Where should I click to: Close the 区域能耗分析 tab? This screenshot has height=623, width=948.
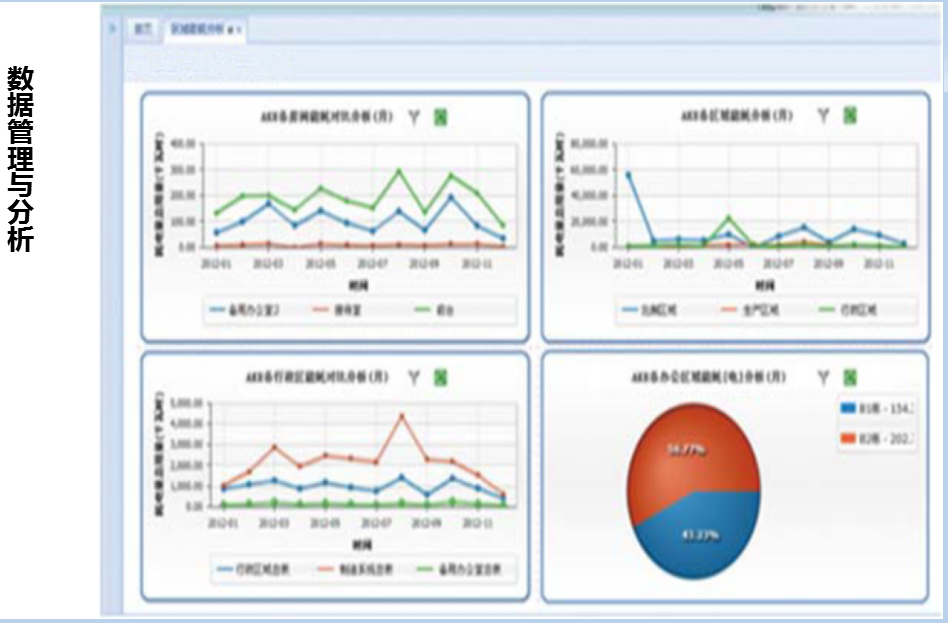[x=238, y=31]
